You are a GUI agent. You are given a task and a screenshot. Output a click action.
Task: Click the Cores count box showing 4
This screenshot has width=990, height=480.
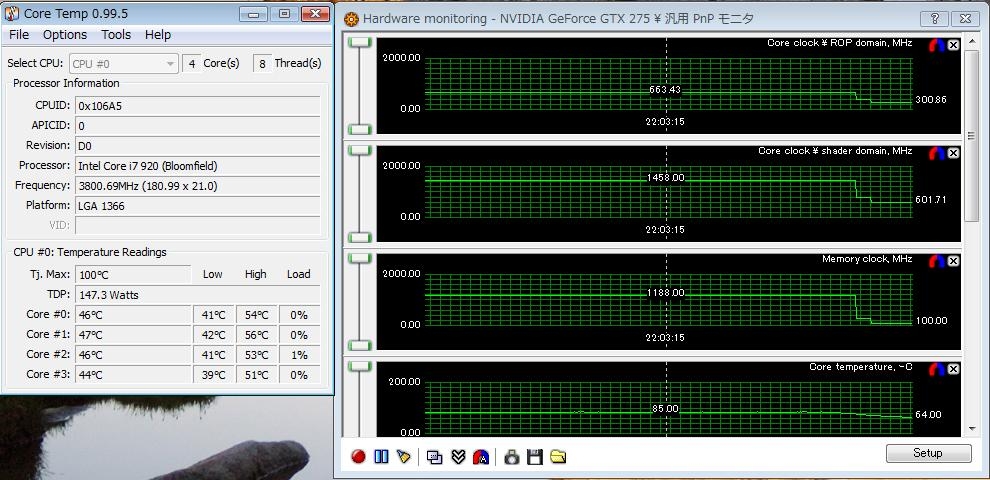(191, 64)
